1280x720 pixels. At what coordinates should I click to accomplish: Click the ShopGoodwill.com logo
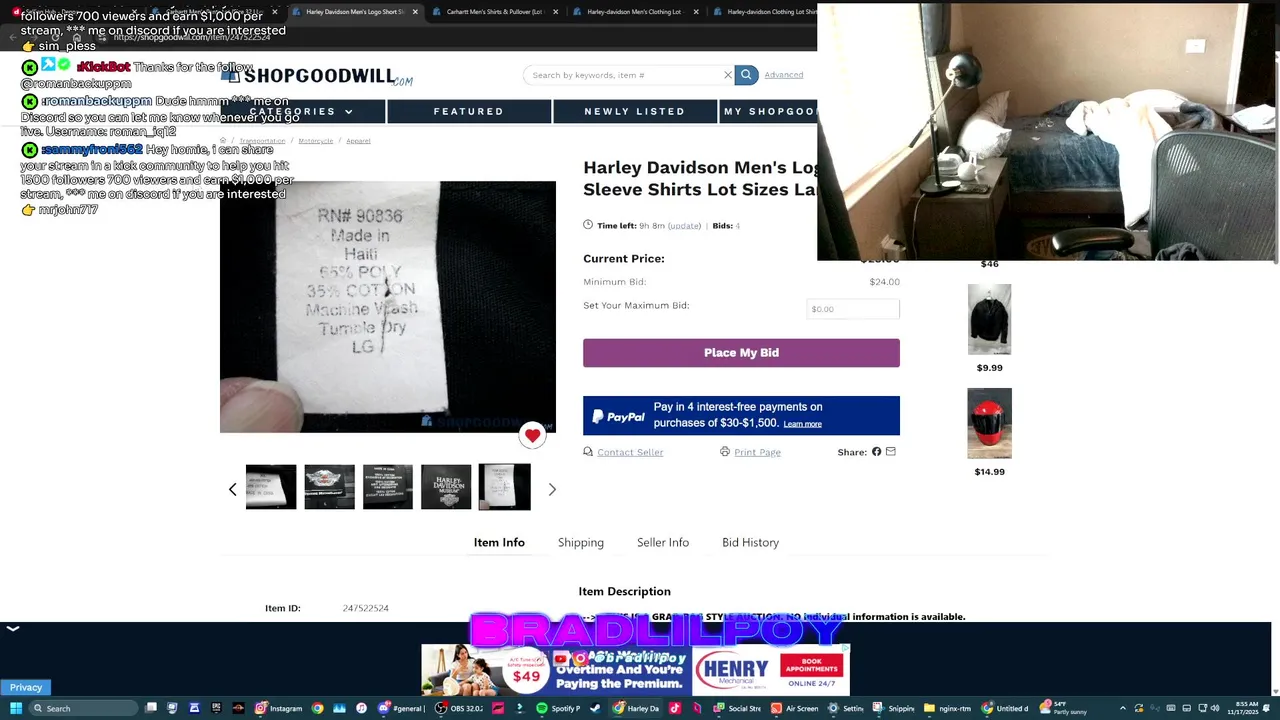click(317, 76)
